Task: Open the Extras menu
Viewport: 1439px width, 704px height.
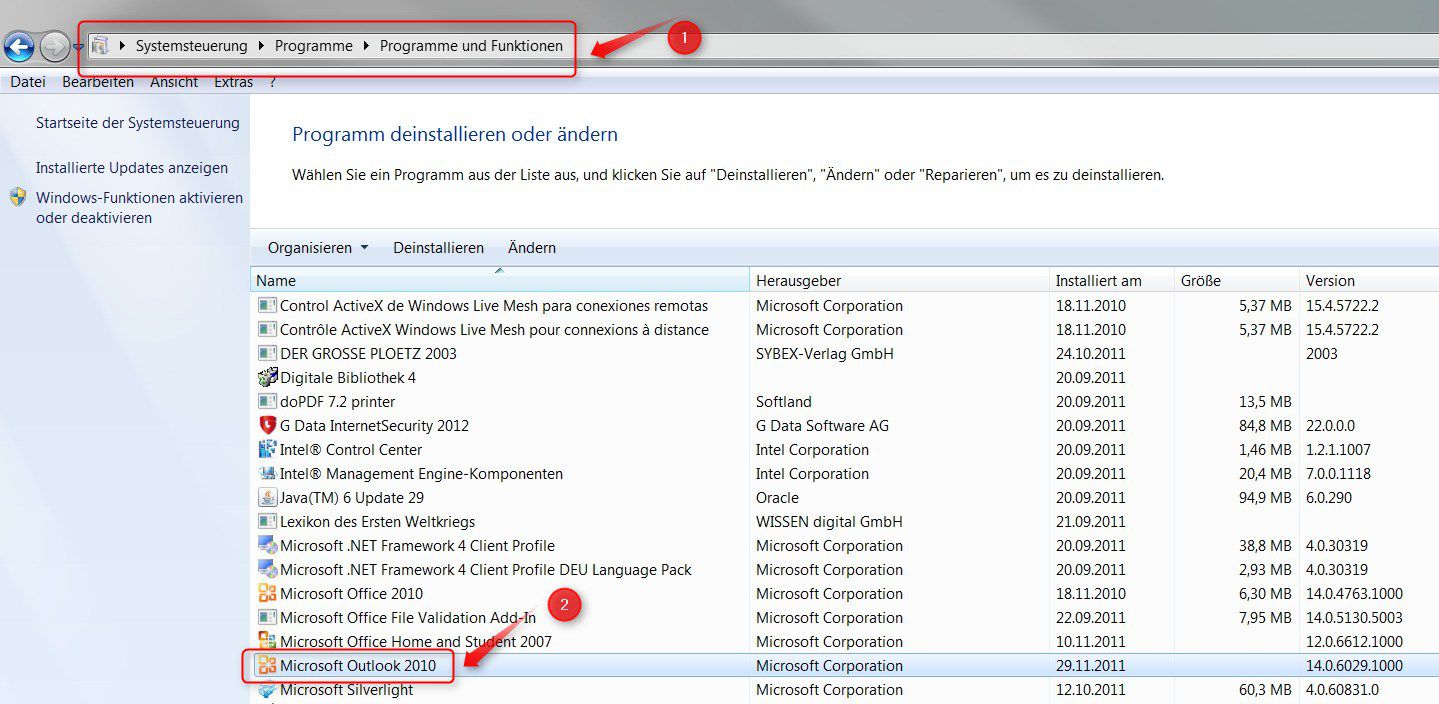Action: point(233,81)
